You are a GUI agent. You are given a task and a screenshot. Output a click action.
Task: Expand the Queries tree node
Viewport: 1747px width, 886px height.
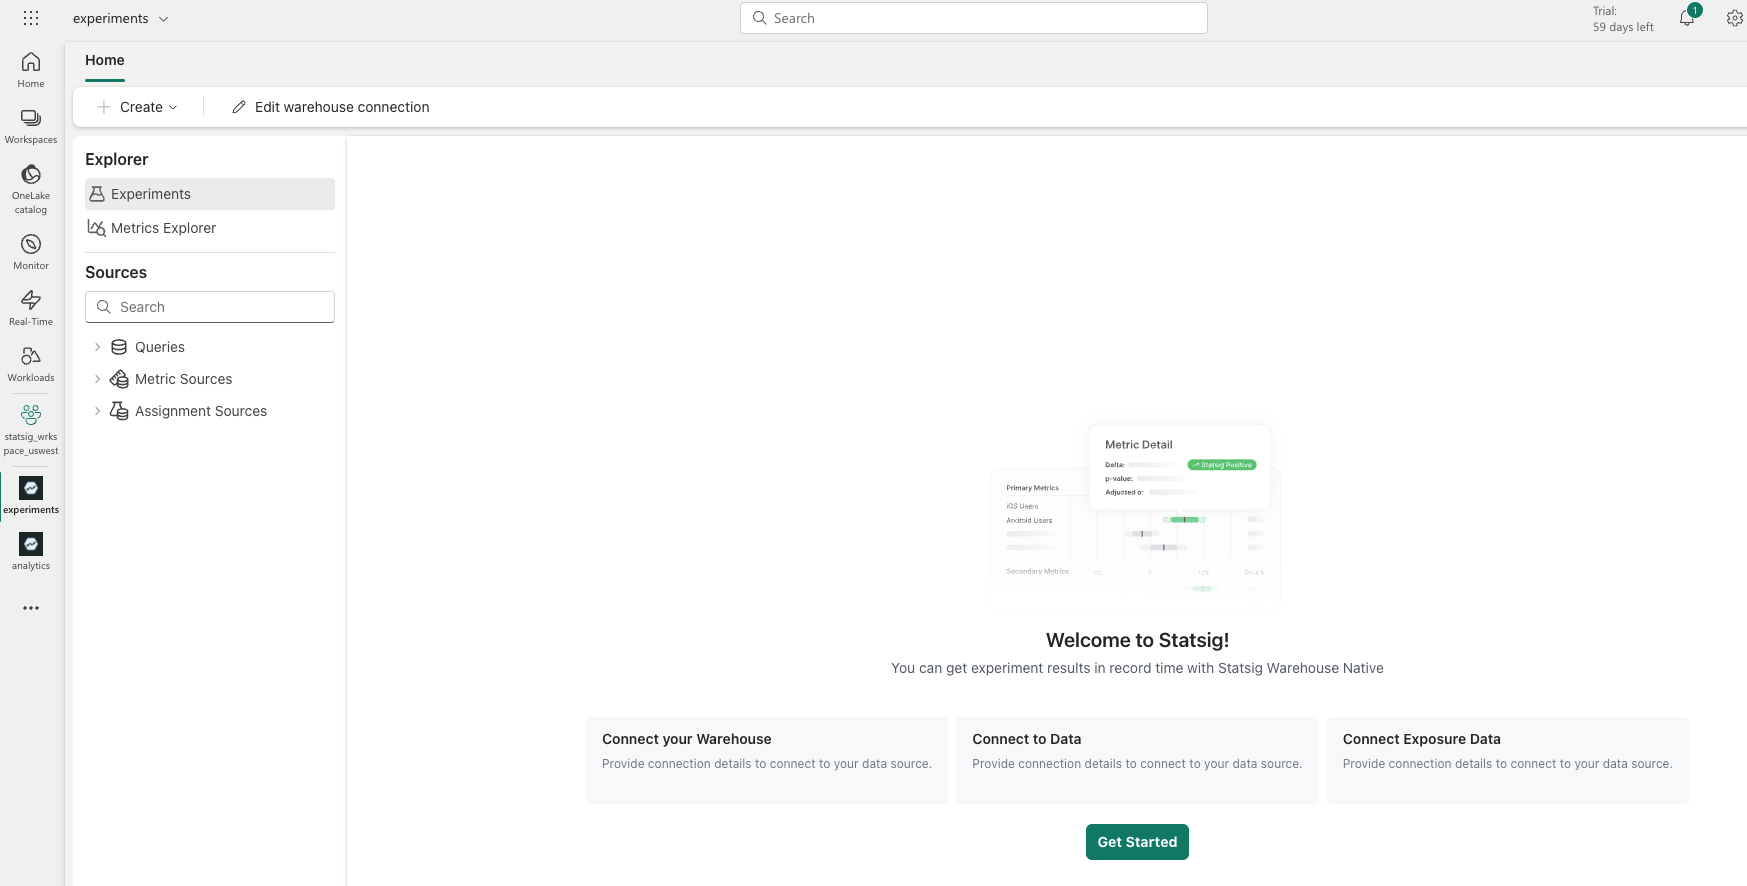[97, 347]
